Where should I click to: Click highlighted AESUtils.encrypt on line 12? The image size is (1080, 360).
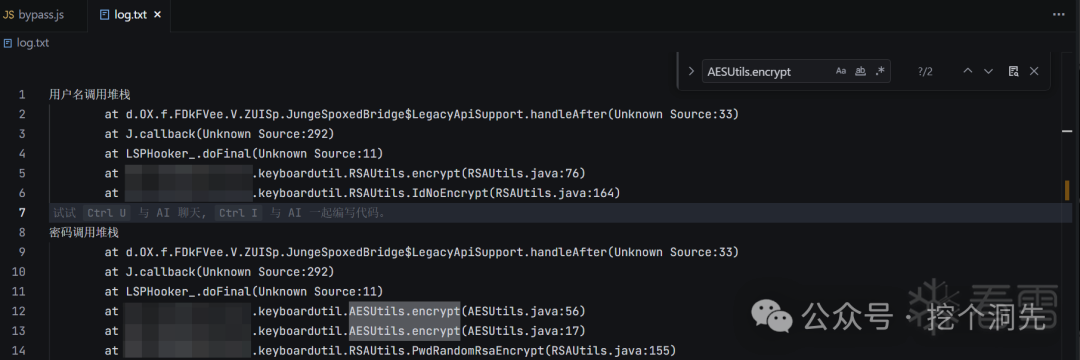click(404, 311)
